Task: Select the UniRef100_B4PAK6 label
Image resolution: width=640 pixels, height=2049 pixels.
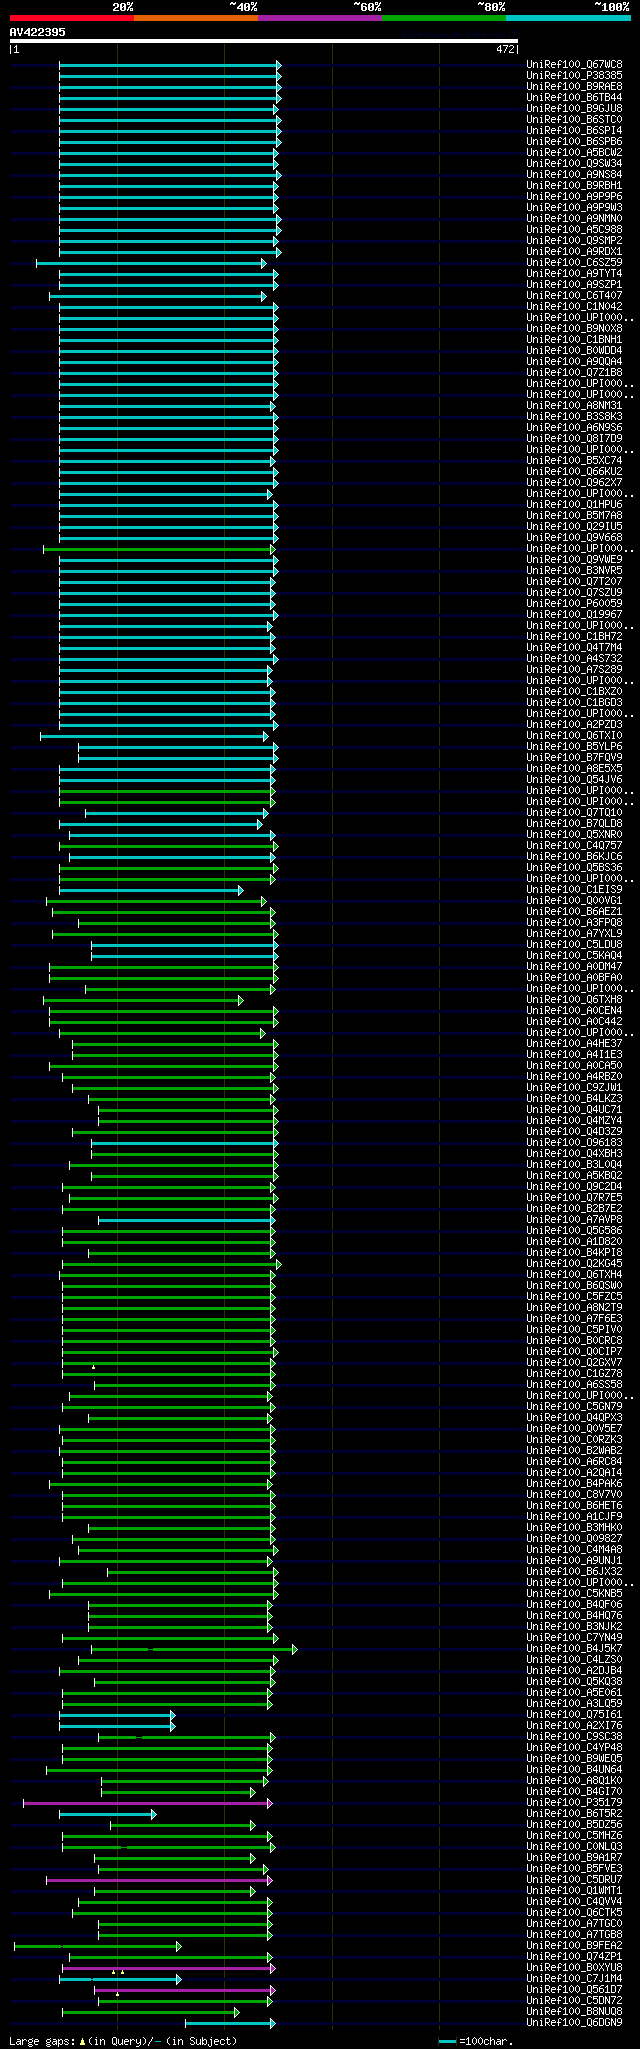Action: pos(574,1484)
